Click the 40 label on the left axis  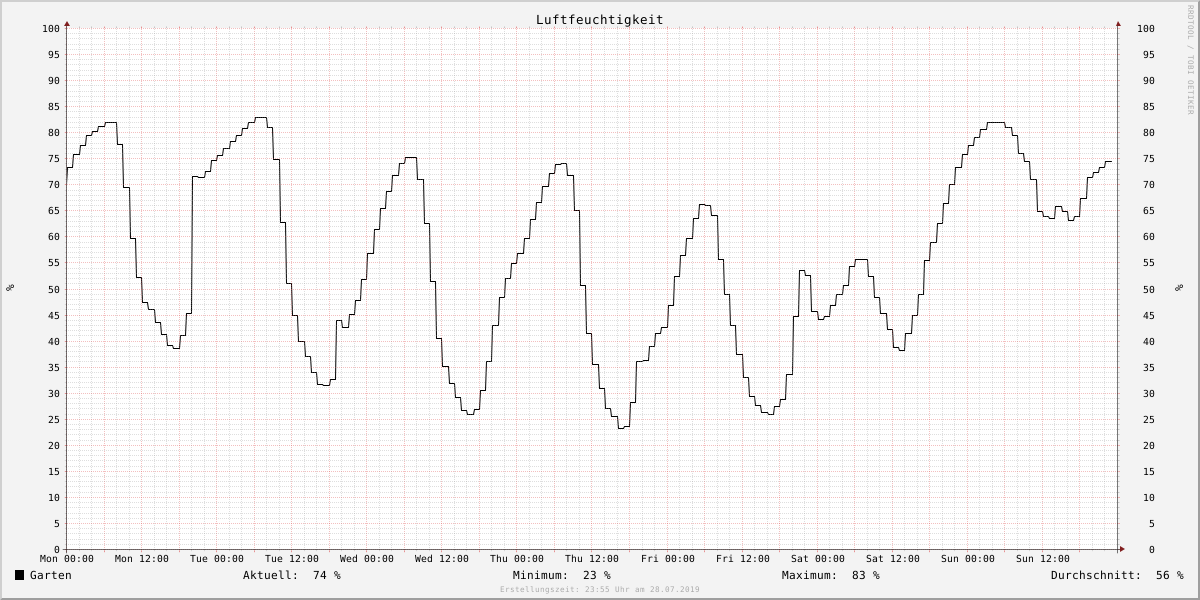click(54, 341)
